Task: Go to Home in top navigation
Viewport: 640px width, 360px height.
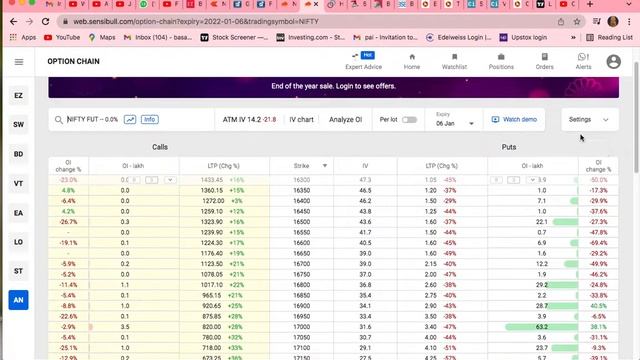Action: (x=411, y=62)
